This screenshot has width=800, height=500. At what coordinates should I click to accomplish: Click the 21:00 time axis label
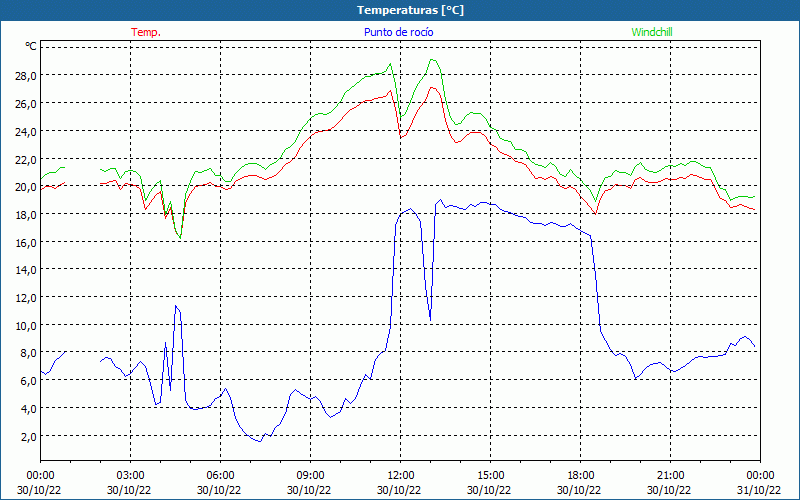[x=670, y=475]
